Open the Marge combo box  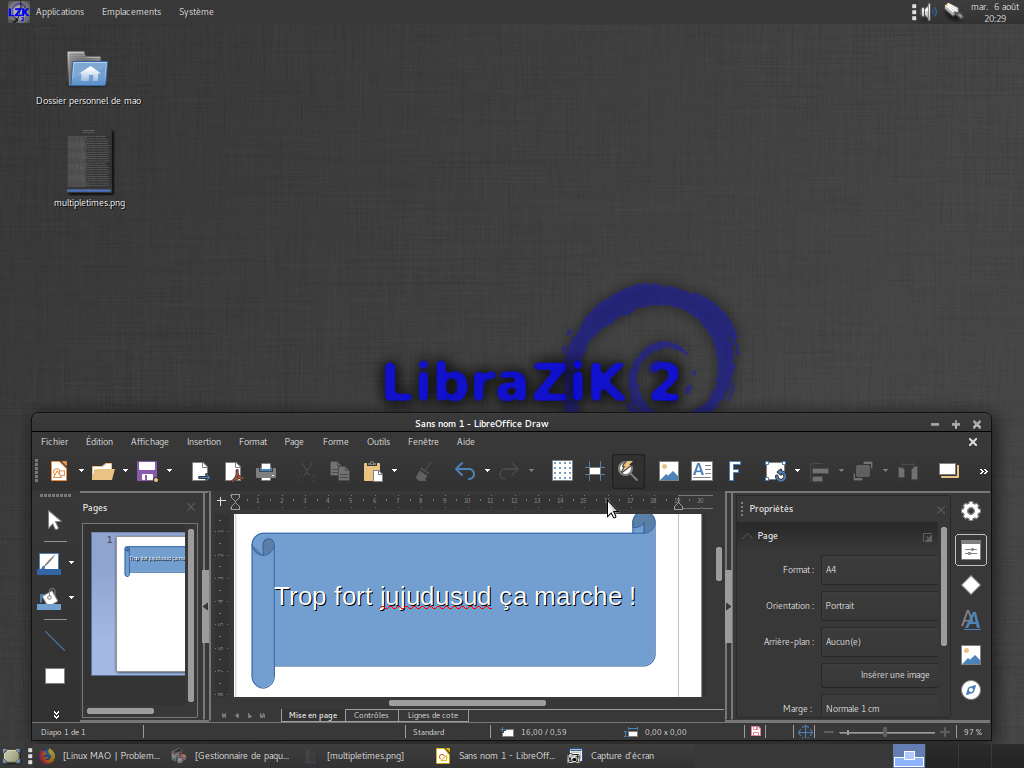click(x=880, y=709)
